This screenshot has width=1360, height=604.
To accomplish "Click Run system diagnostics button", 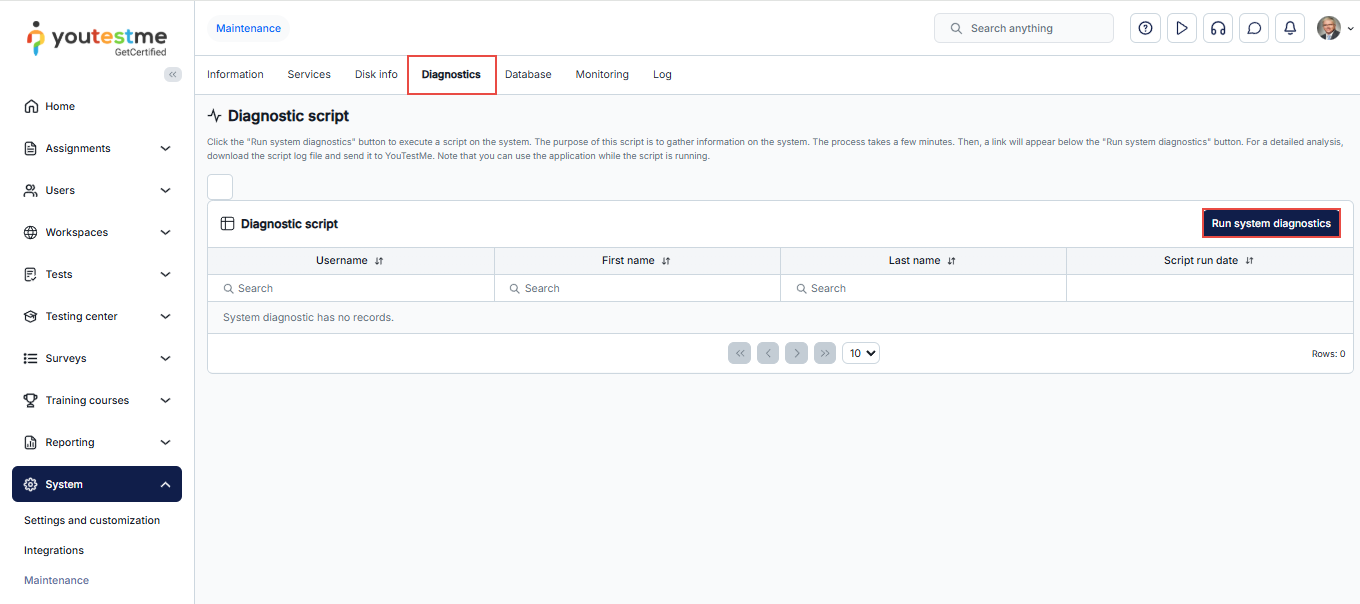I will coord(1270,224).
